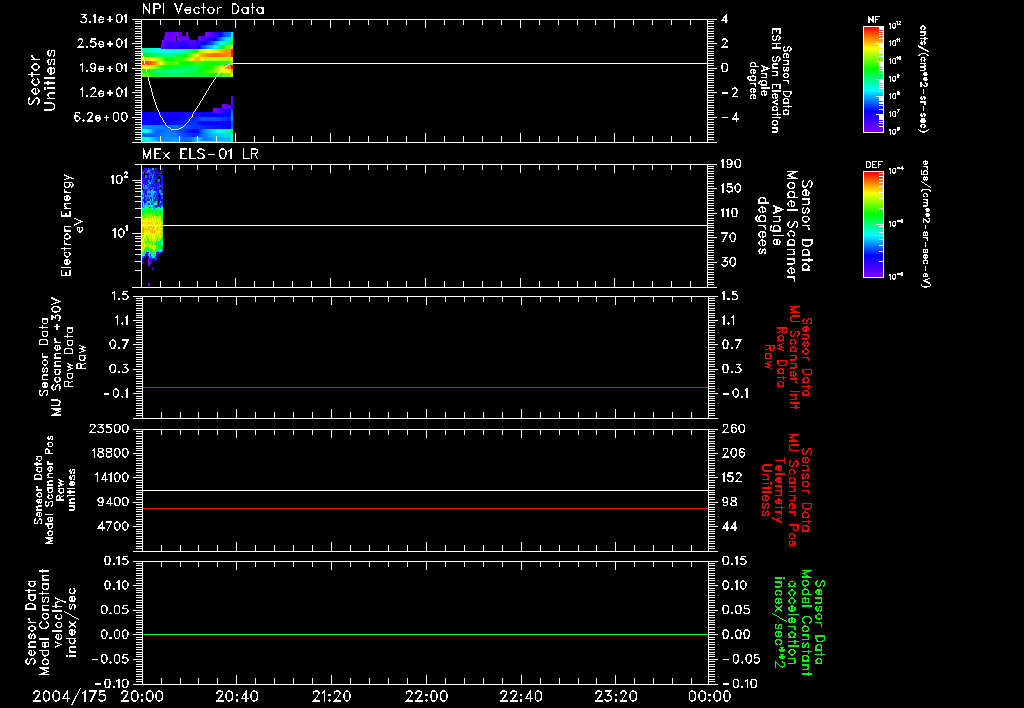The width and height of the screenshot is (1024, 708).
Task: Click the '98' telemetry tick label
Action: 729,502
